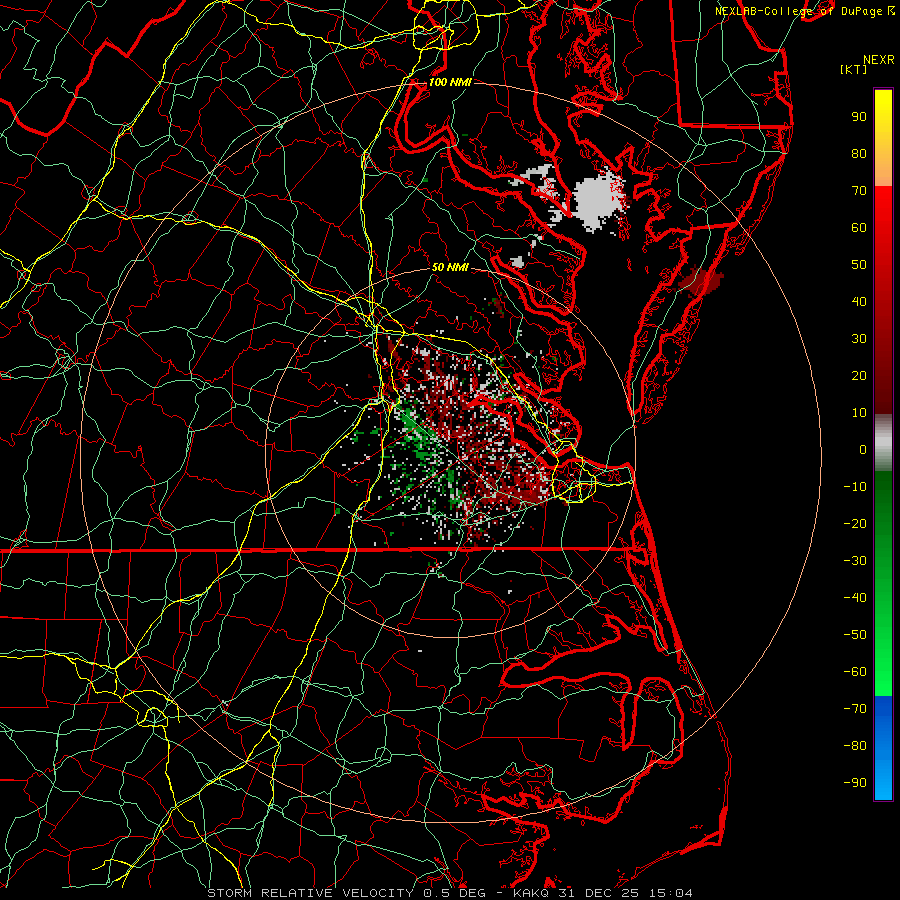The height and width of the screenshot is (900, 900).
Task: Click the "STORM RELATIVE VELOCITY 0.5 DEG" caption
Action: click(x=346, y=893)
